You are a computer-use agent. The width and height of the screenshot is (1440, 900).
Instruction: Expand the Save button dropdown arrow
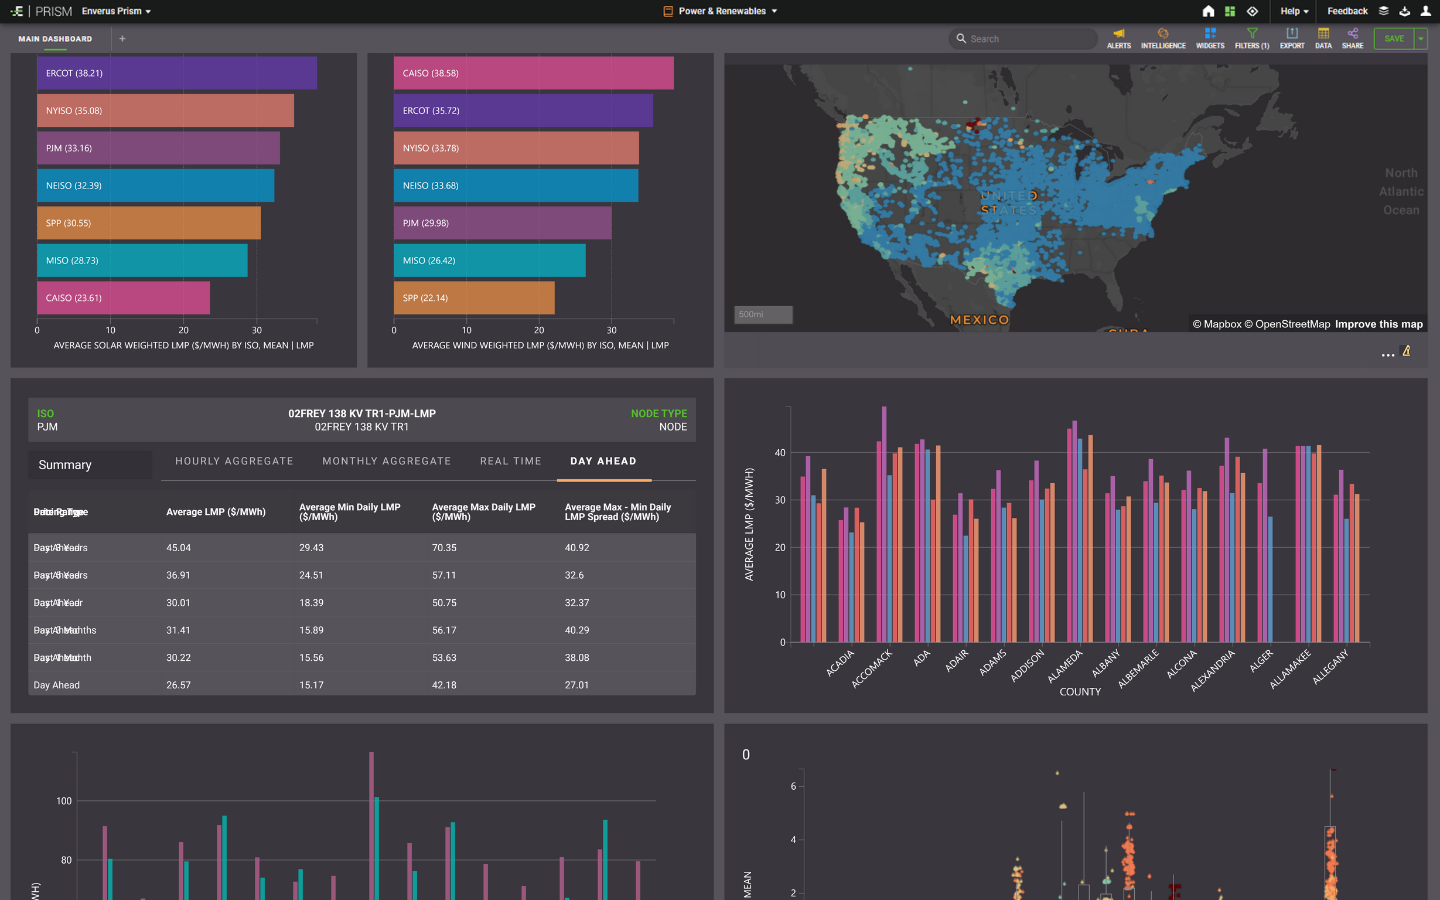click(1420, 39)
